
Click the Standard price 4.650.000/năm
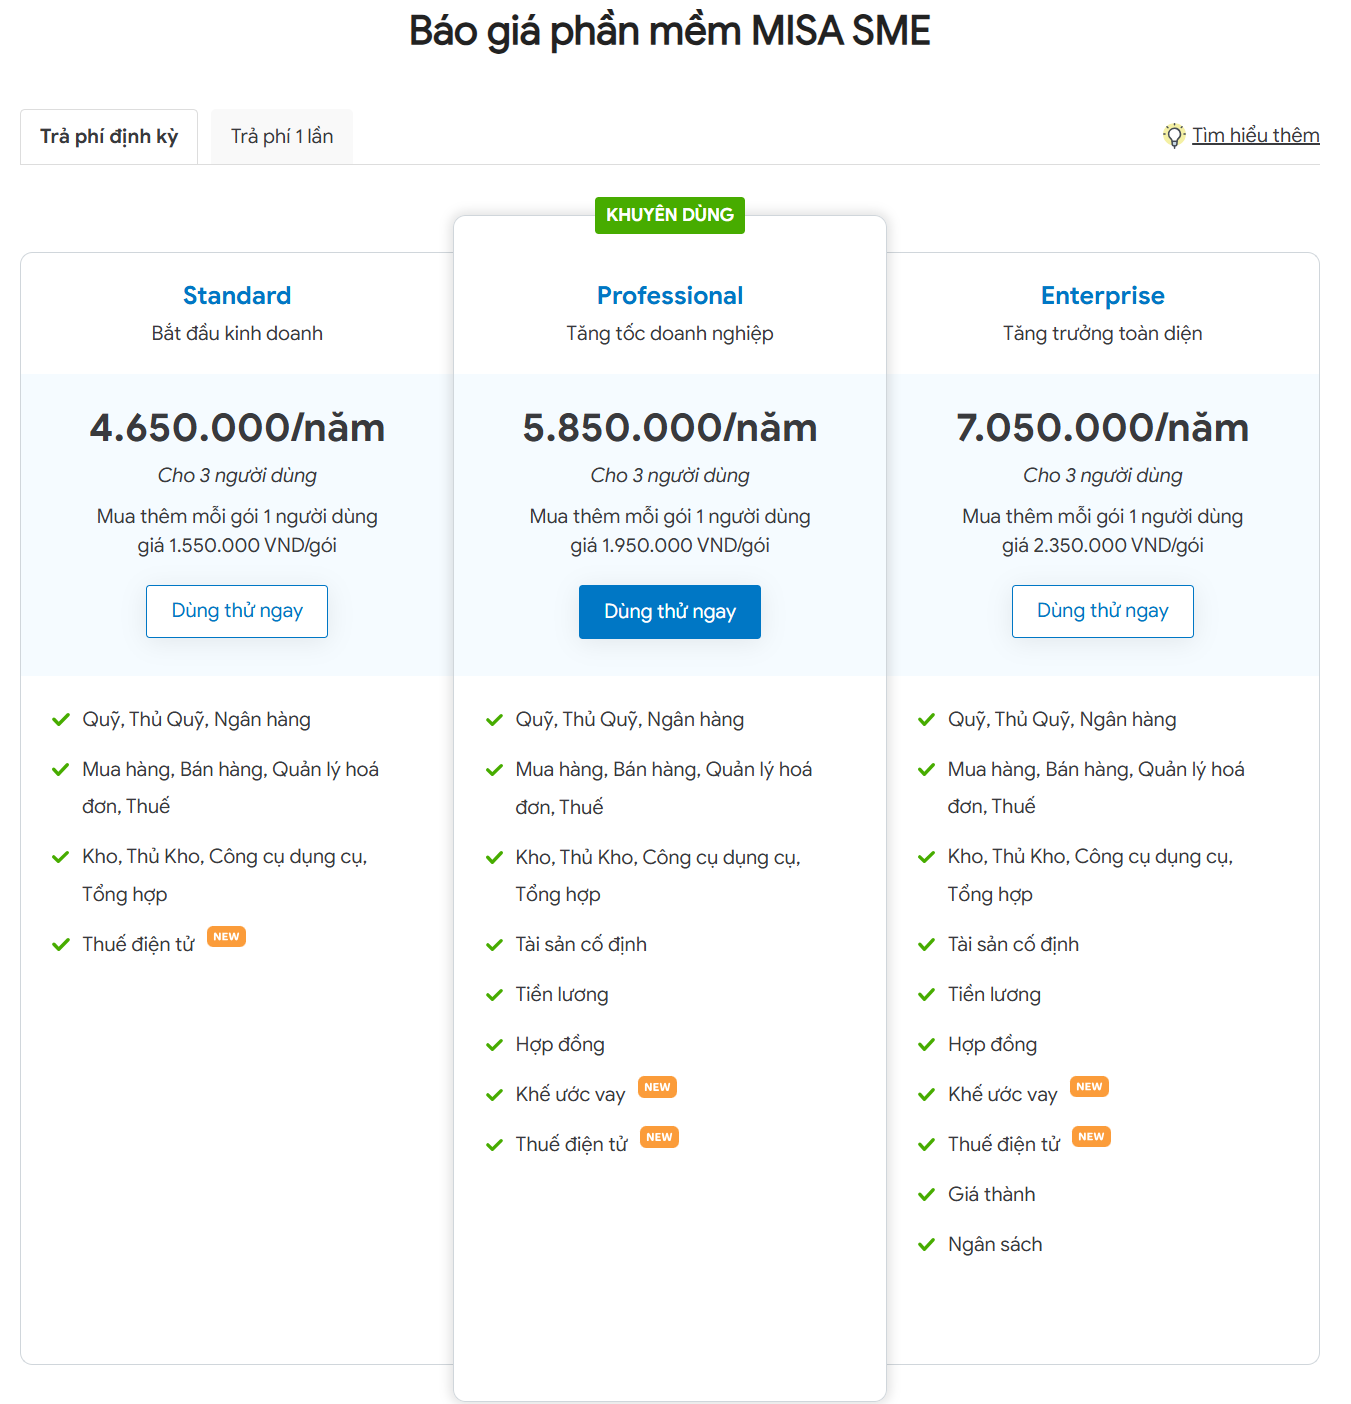coord(237,428)
